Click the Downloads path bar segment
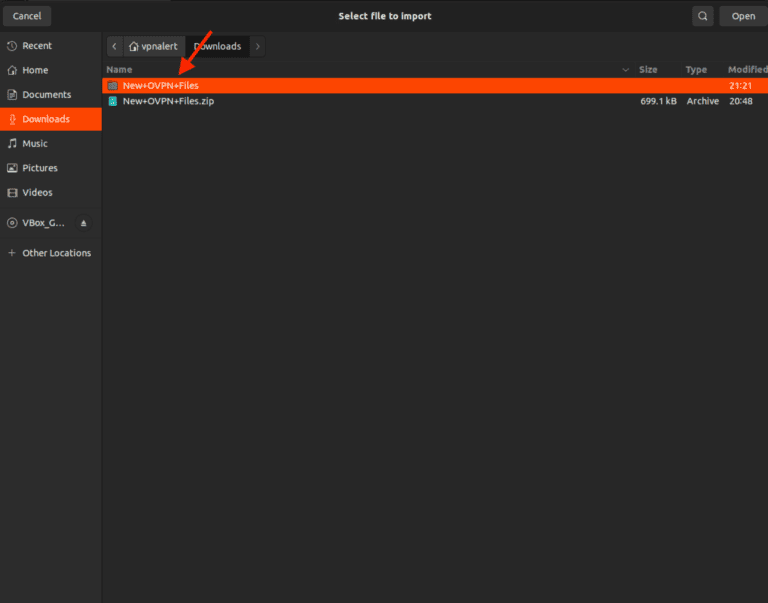Screen dimensions: 768x603 [217, 47]
